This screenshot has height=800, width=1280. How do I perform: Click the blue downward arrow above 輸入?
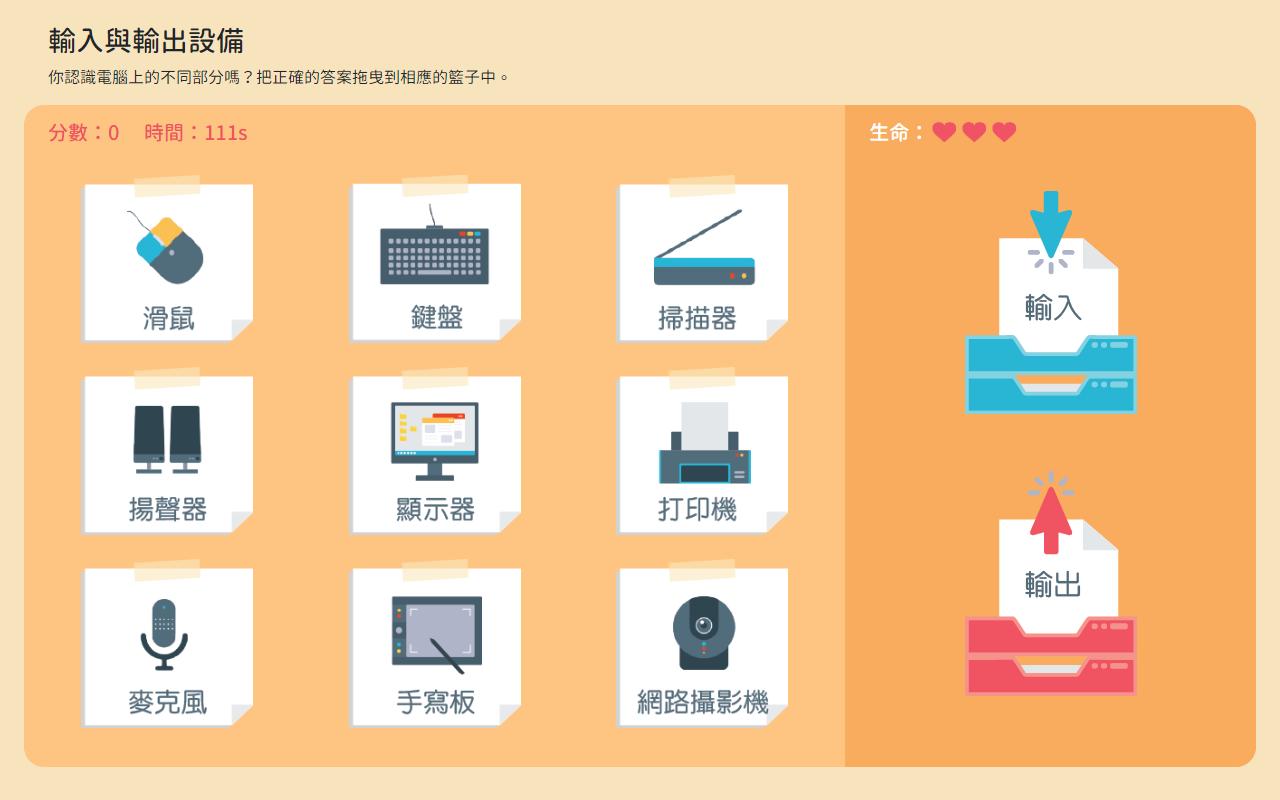point(1050,222)
